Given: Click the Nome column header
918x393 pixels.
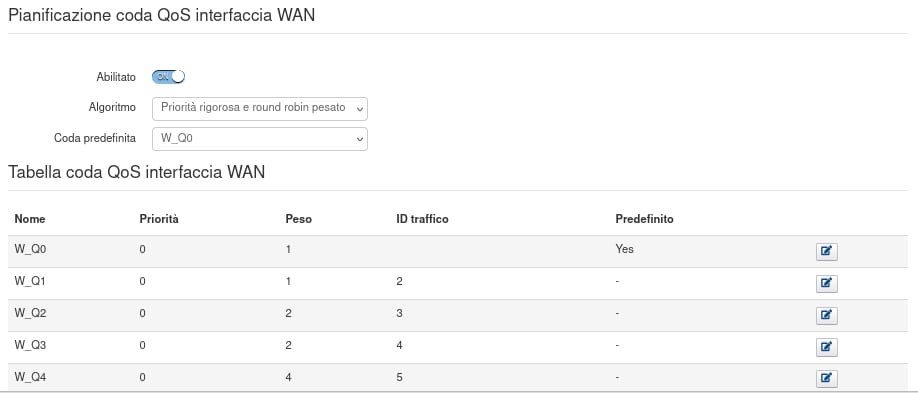Looking at the screenshot, I should [30, 219].
